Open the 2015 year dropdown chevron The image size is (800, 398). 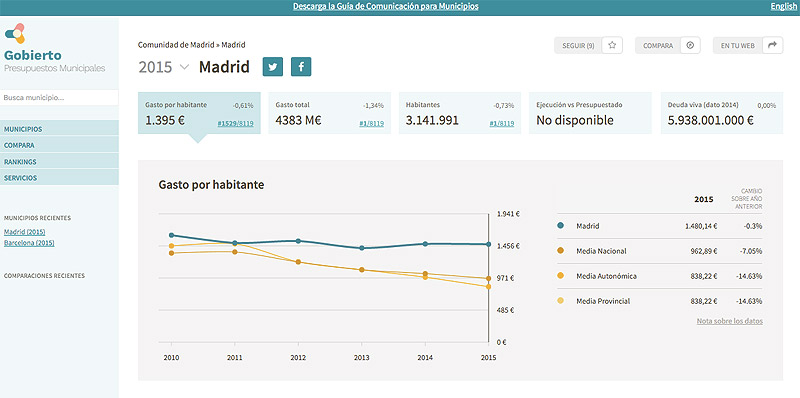click(x=185, y=67)
